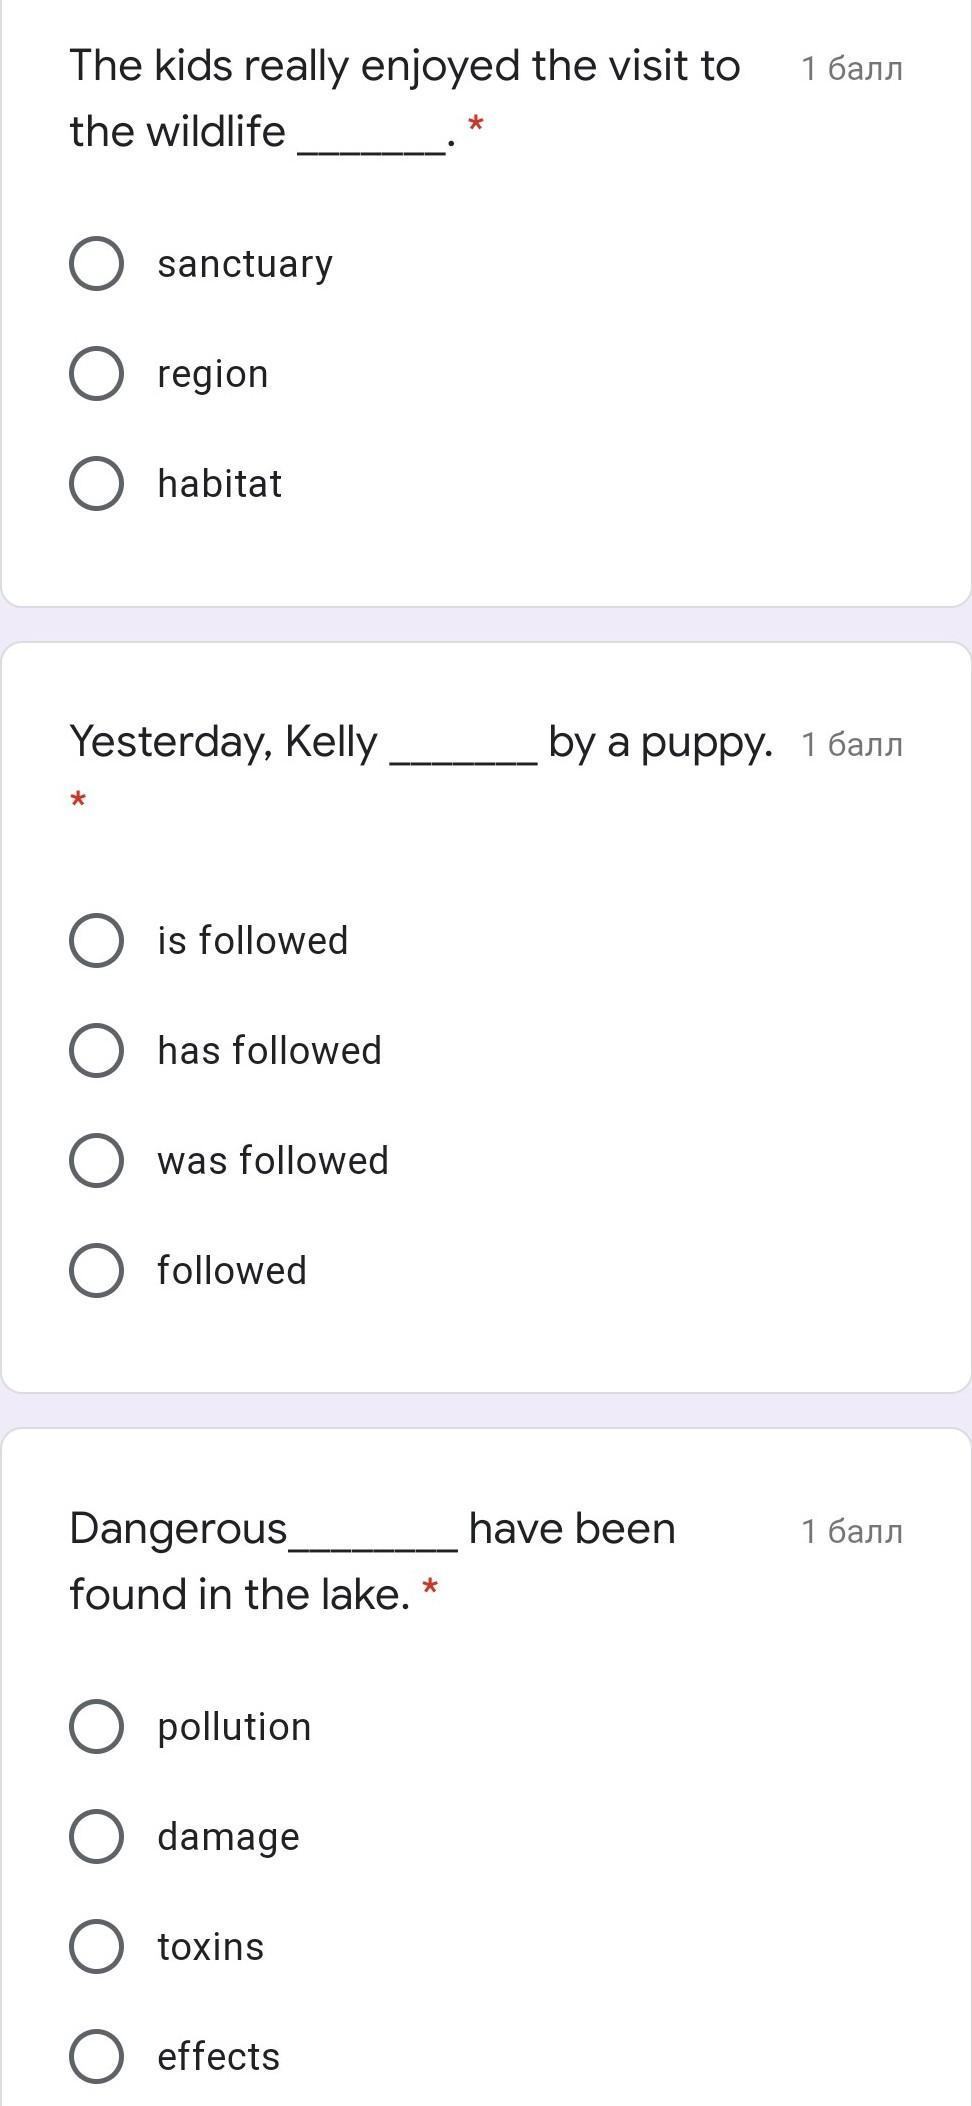972x2106 pixels.
Task: Click the red asterisk after 'found in the lake.'
Action: [430, 1587]
